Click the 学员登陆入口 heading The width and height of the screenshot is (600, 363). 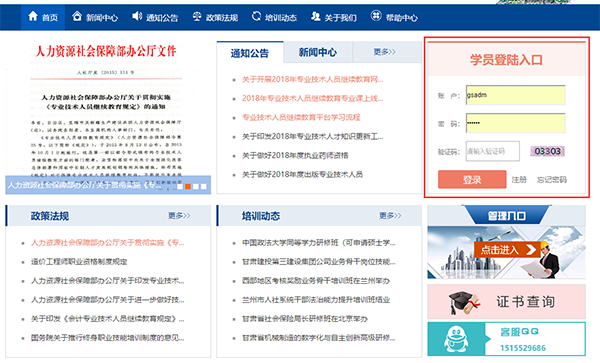(506, 60)
